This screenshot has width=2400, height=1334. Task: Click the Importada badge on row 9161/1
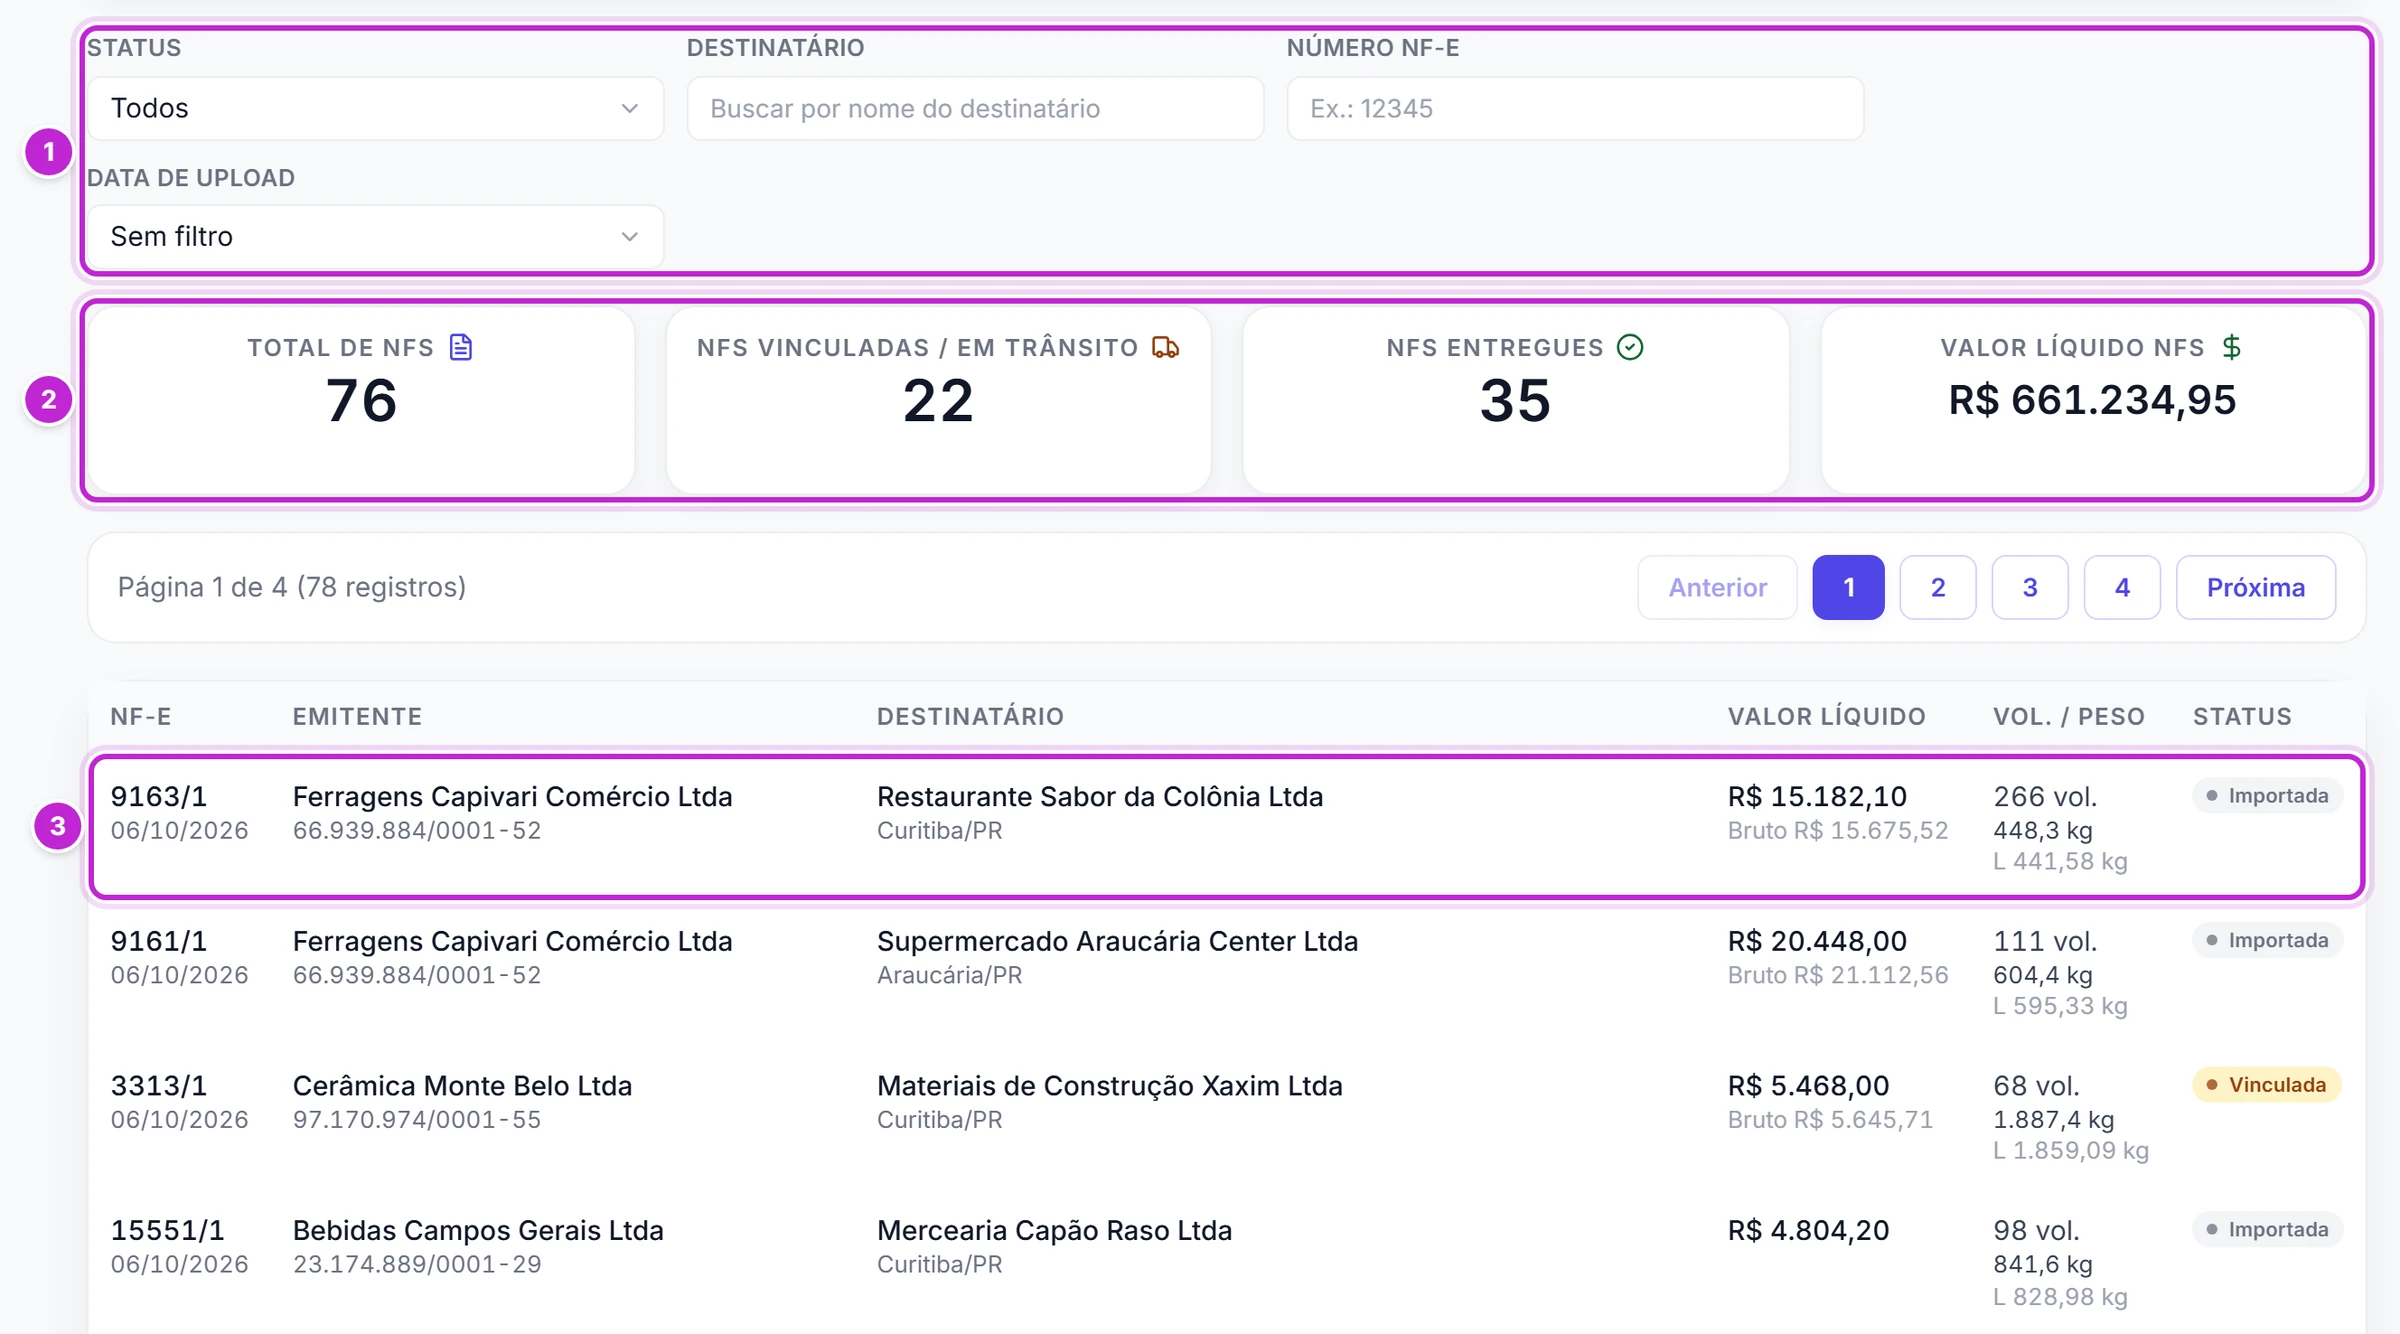point(2266,940)
